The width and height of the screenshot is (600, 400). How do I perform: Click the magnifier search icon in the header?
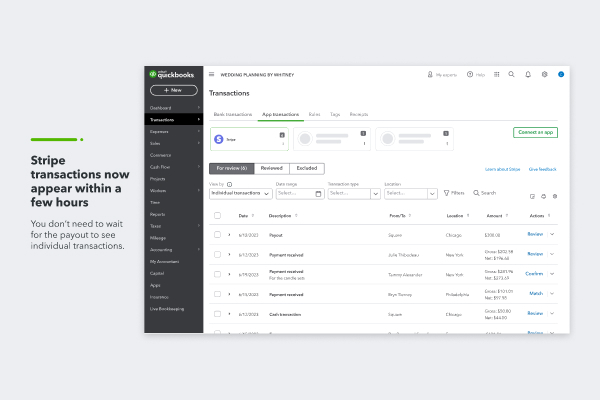pos(511,74)
